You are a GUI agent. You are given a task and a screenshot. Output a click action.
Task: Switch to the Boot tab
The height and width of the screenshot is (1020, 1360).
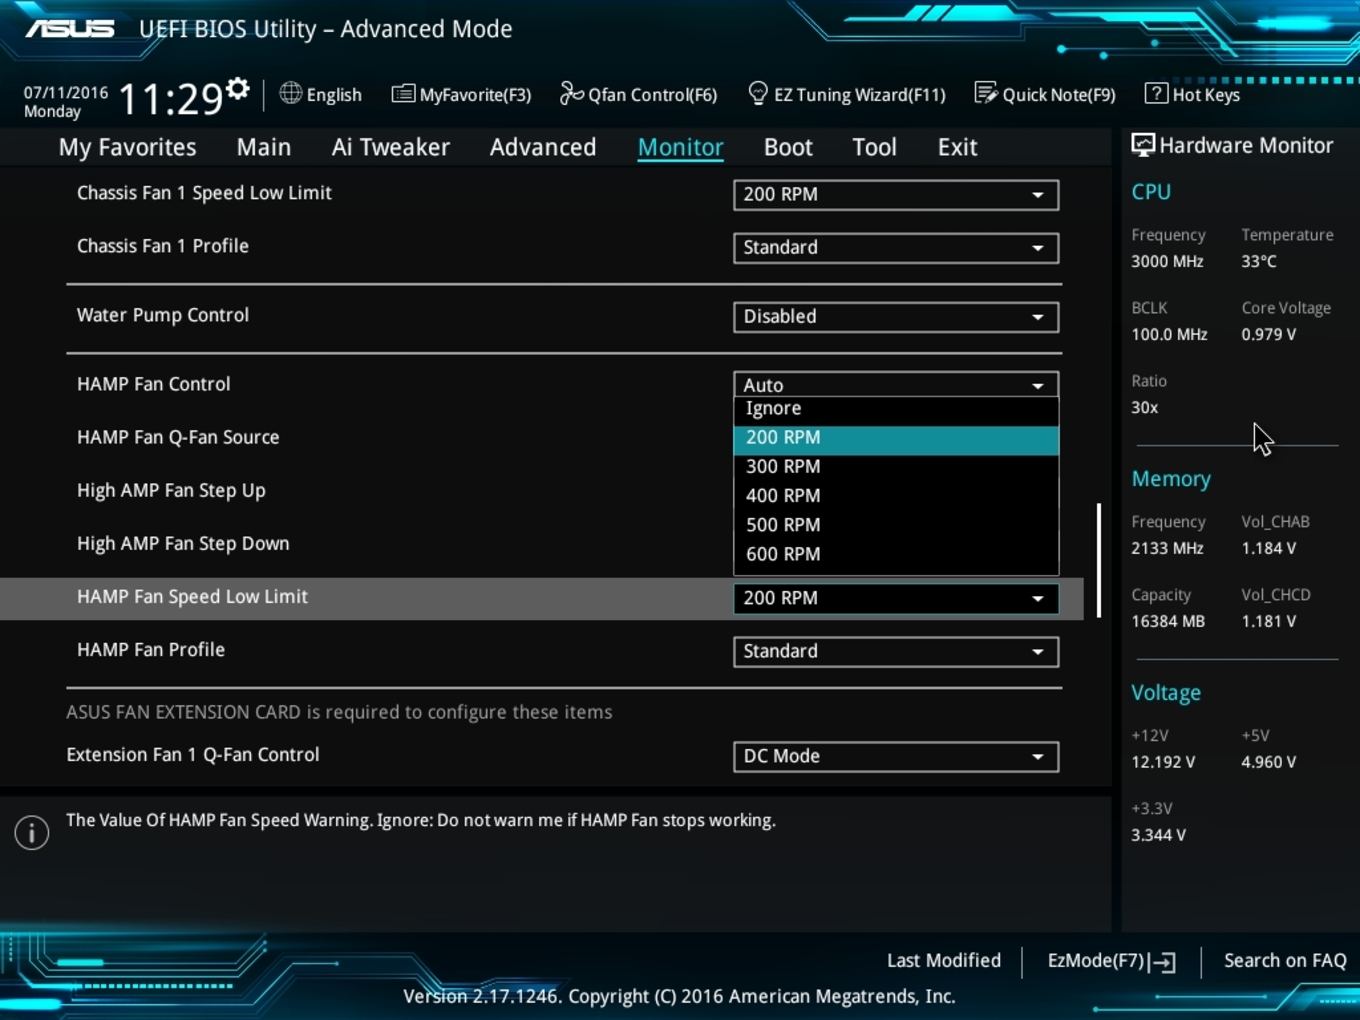(x=788, y=147)
